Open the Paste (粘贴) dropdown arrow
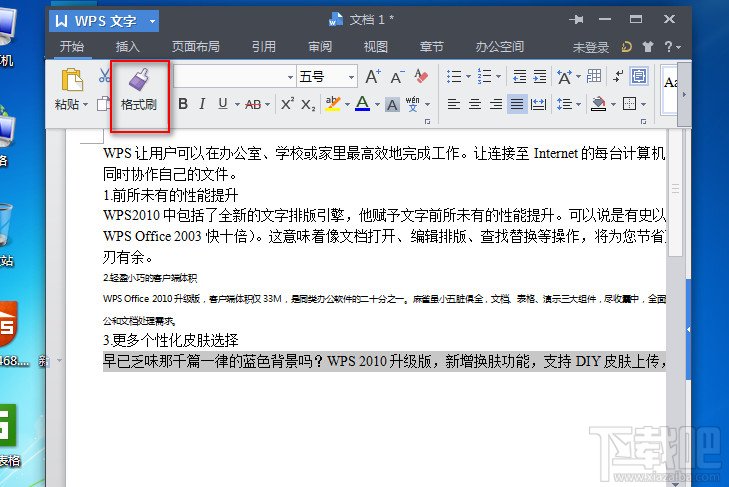The image size is (729, 487). 86,105
